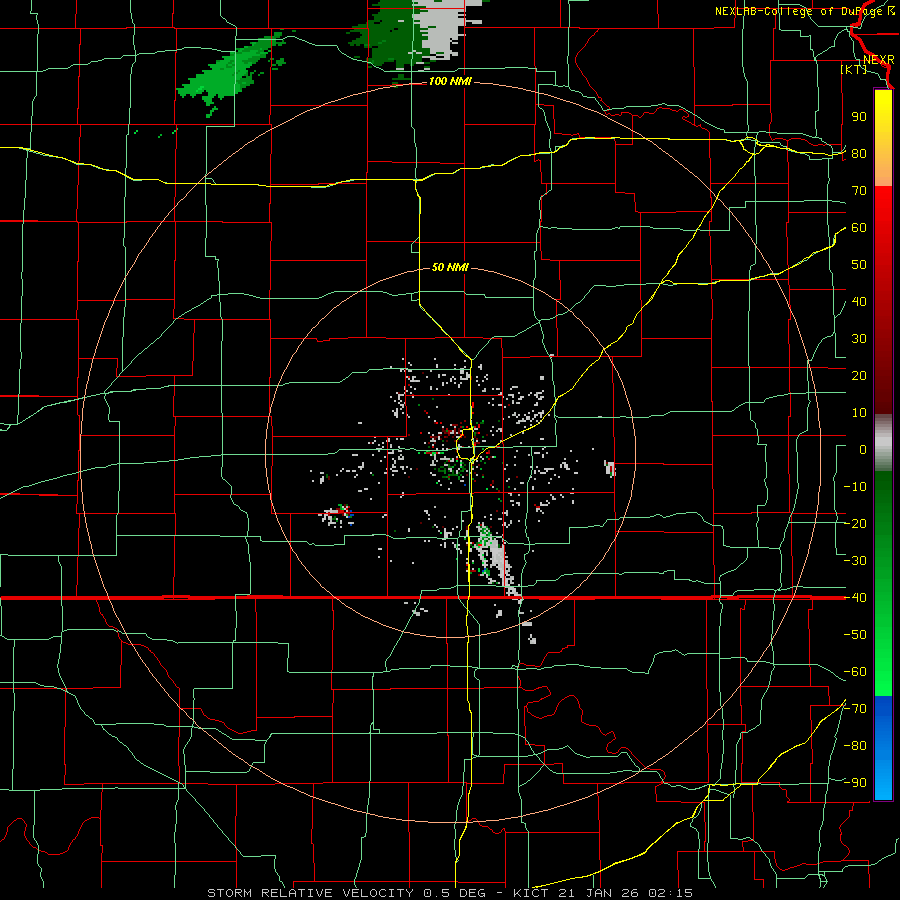Click the Storm Relative Velocity caption at bottom

tap(450, 893)
